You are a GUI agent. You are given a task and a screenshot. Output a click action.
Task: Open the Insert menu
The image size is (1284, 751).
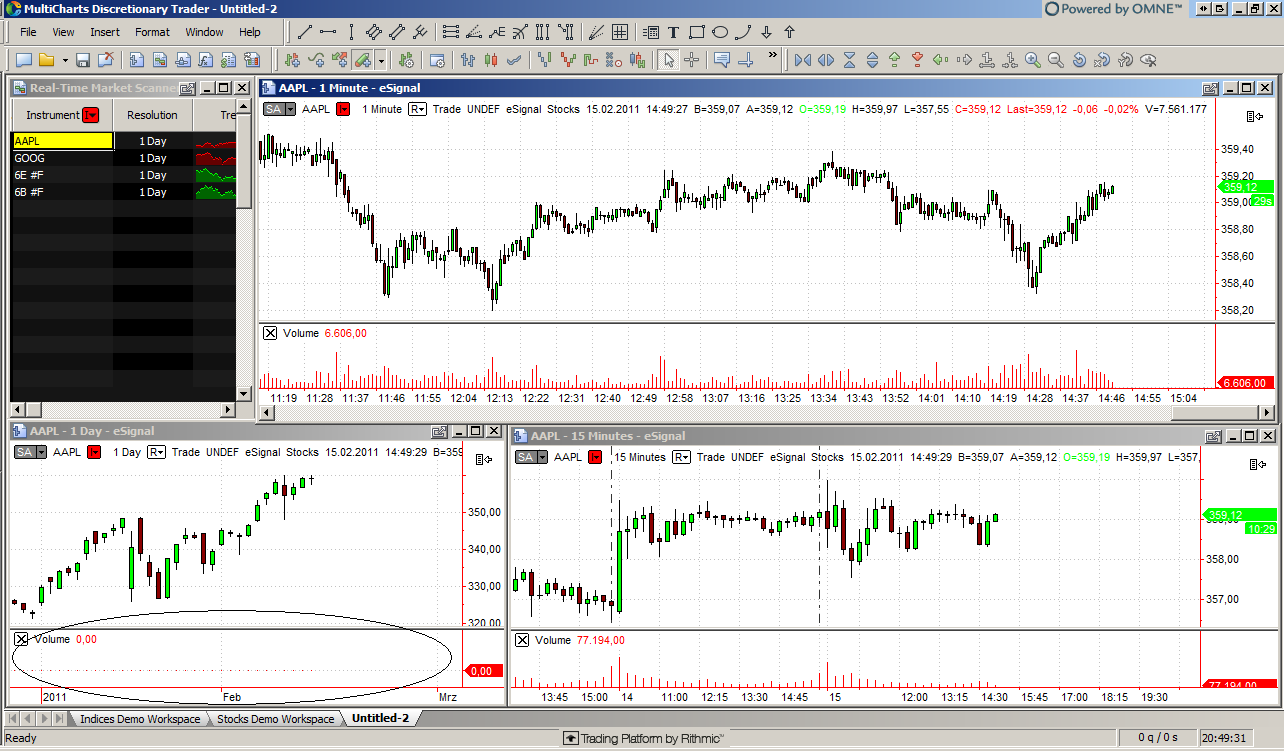pos(105,32)
